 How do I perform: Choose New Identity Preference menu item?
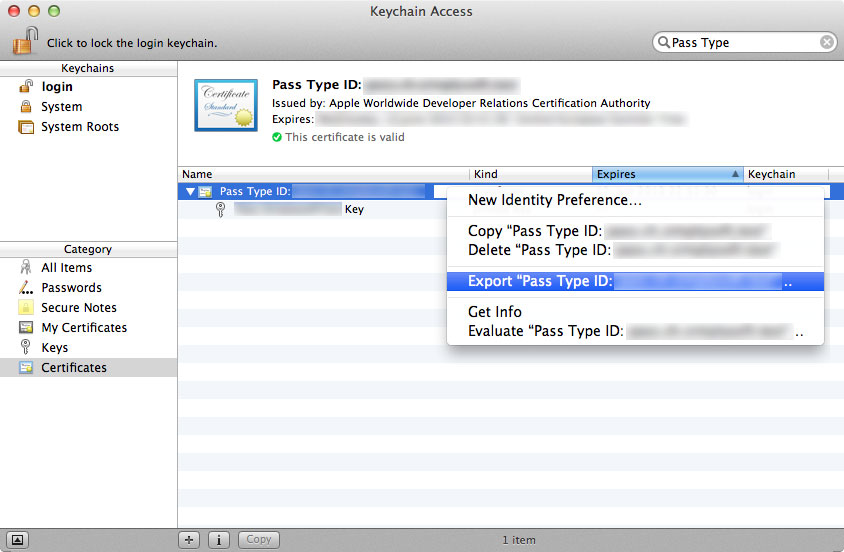pyautogui.click(x=635, y=200)
